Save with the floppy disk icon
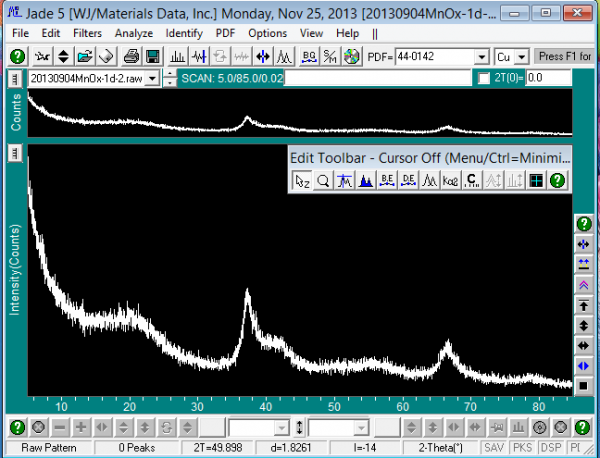600x458 pixels. coord(153,57)
